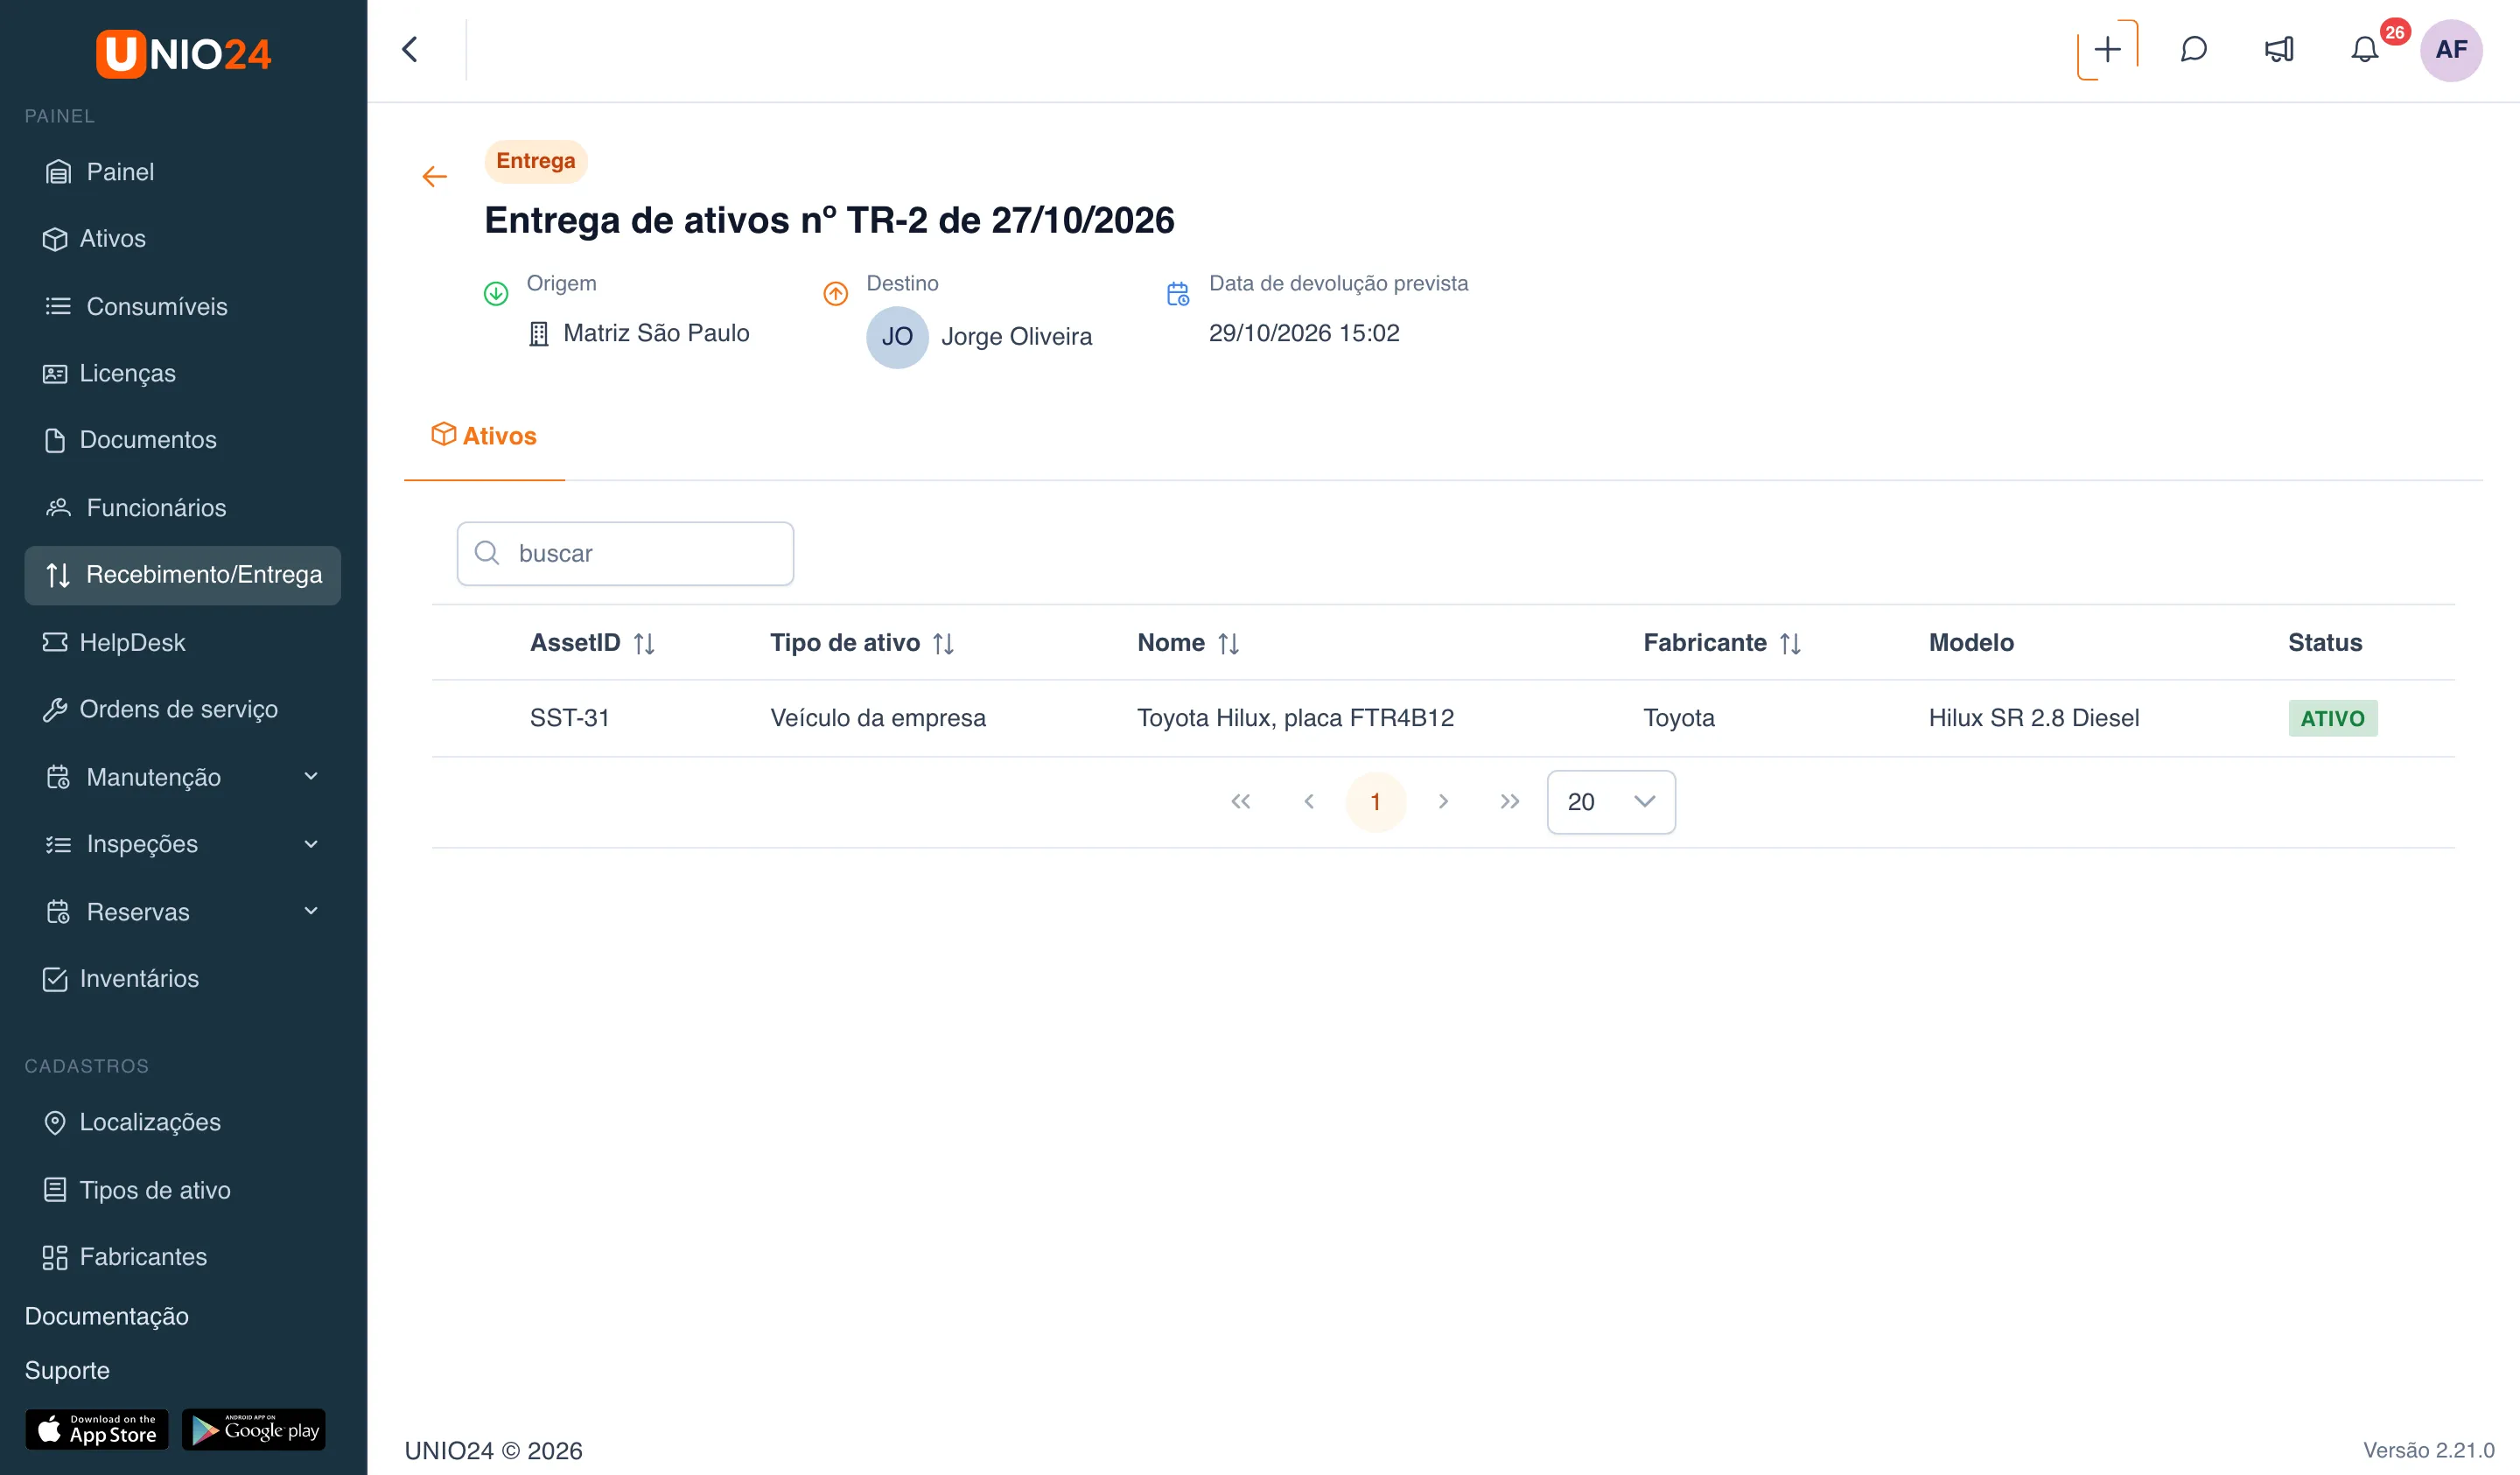Sort by Nome column arrows
This screenshot has height=1475, width=2520.
pyautogui.click(x=1229, y=643)
